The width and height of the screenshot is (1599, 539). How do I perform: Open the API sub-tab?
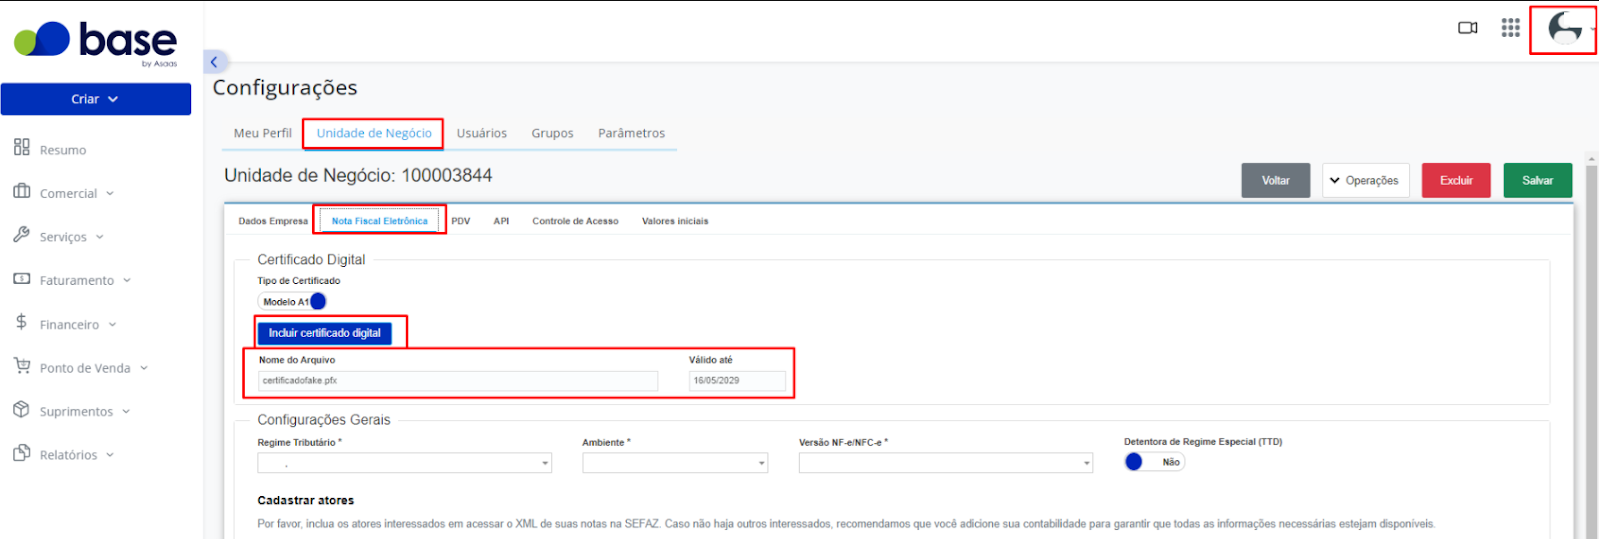pos(501,221)
